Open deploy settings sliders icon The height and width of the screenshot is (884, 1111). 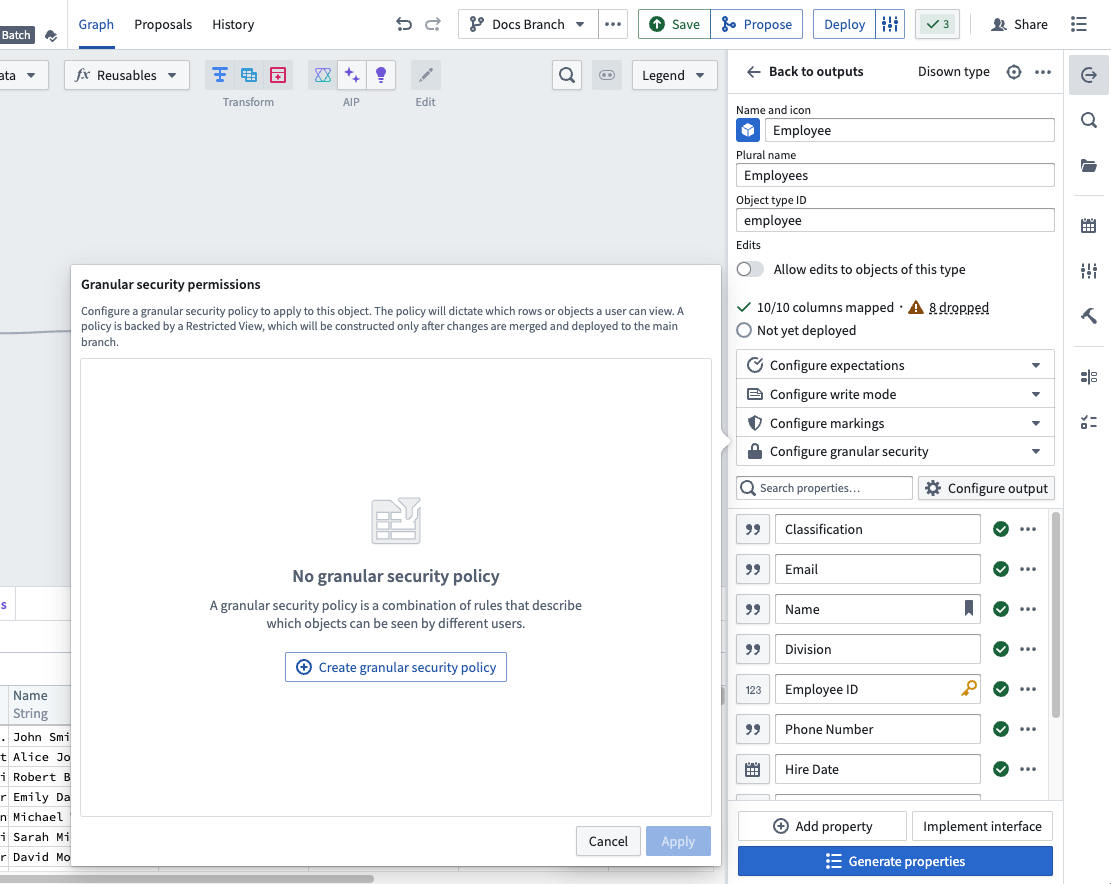890,24
